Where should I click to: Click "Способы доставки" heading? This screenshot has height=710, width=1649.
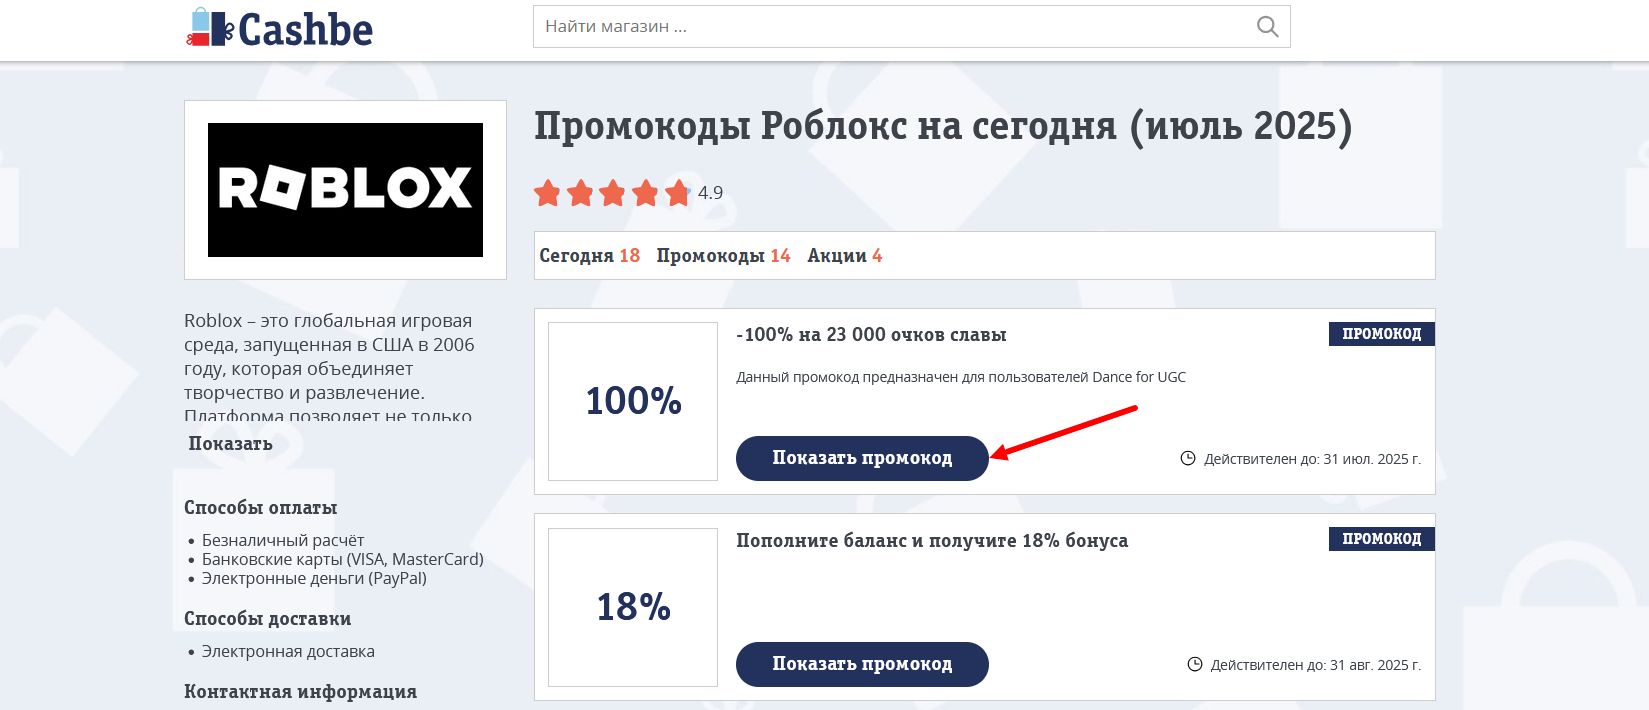click(268, 619)
